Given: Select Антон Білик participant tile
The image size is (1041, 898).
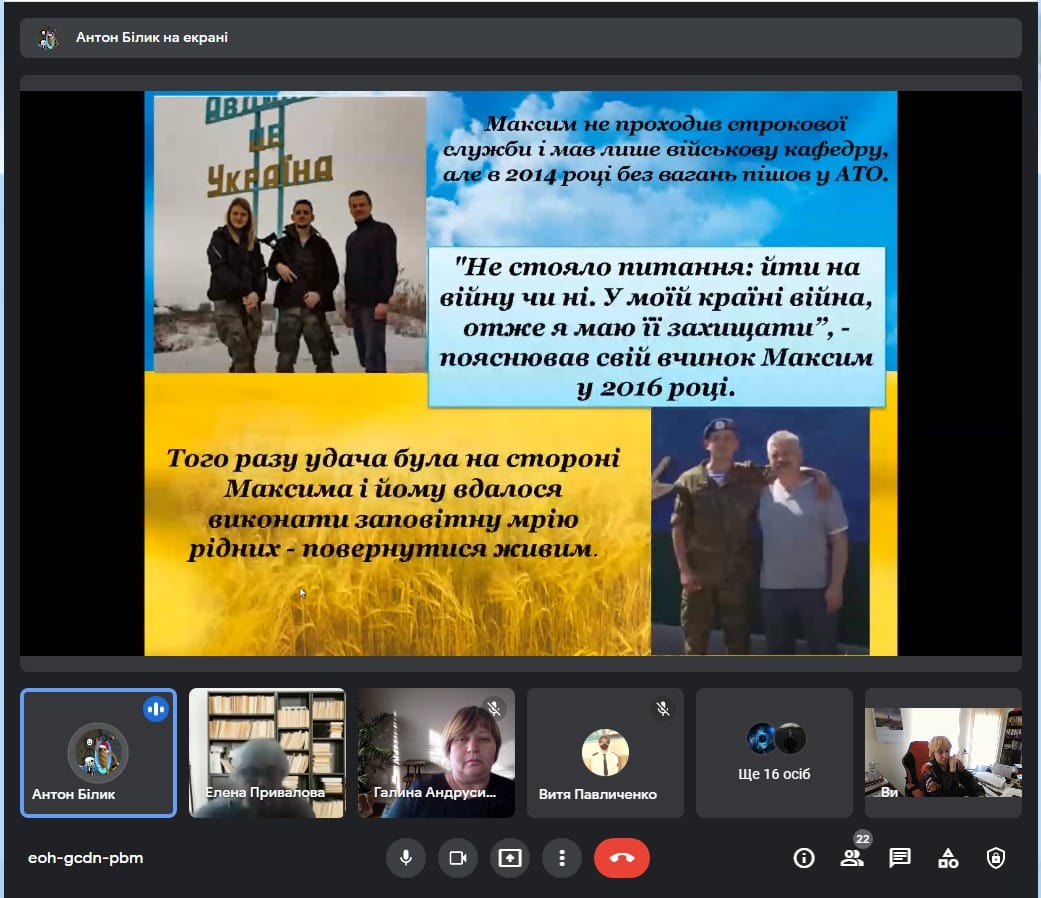Looking at the screenshot, I should (x=98, y=752).
